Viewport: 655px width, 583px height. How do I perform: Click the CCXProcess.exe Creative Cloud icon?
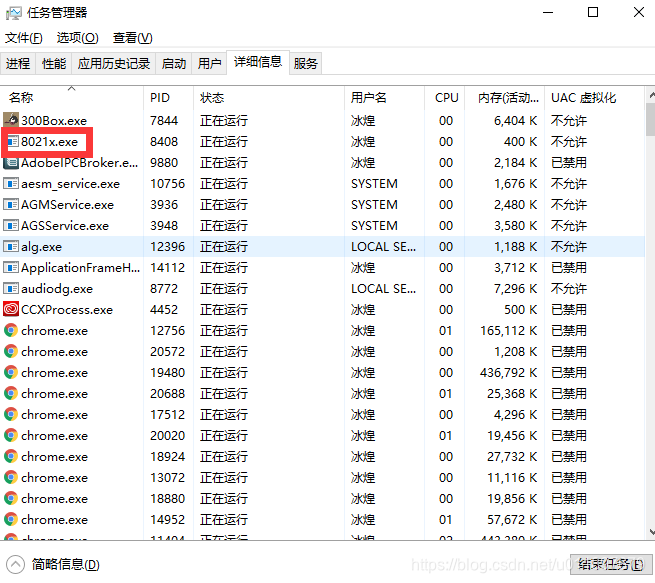[x=11, y=309]
